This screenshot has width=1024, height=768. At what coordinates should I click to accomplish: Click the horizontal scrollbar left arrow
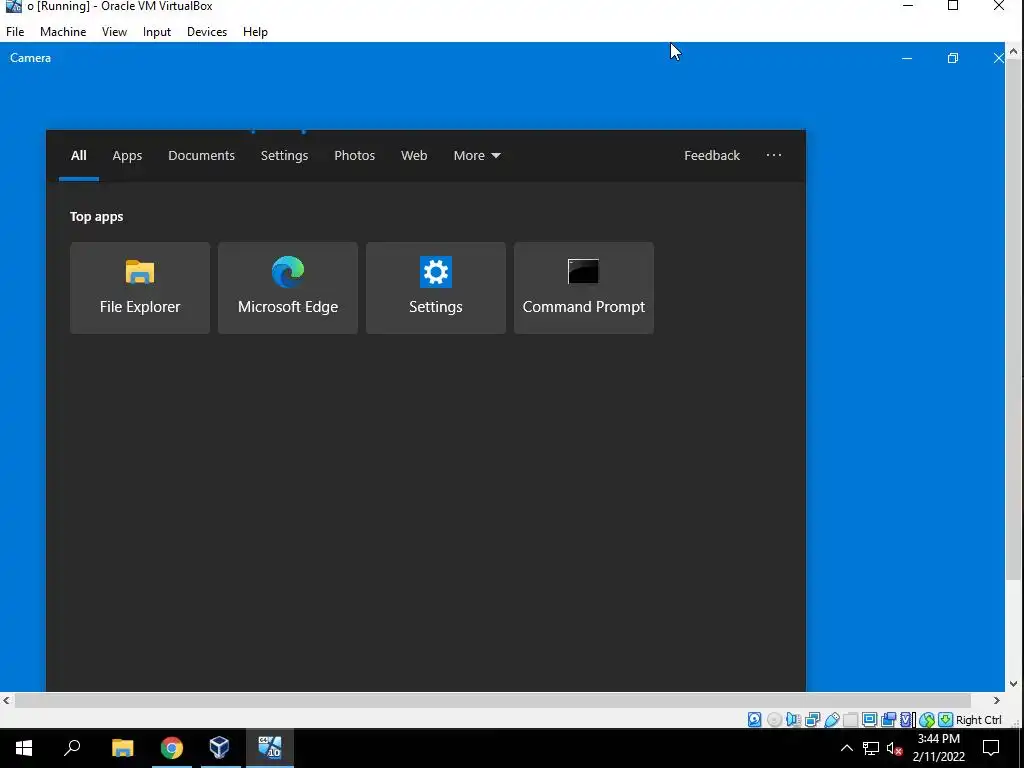[7, 700]
